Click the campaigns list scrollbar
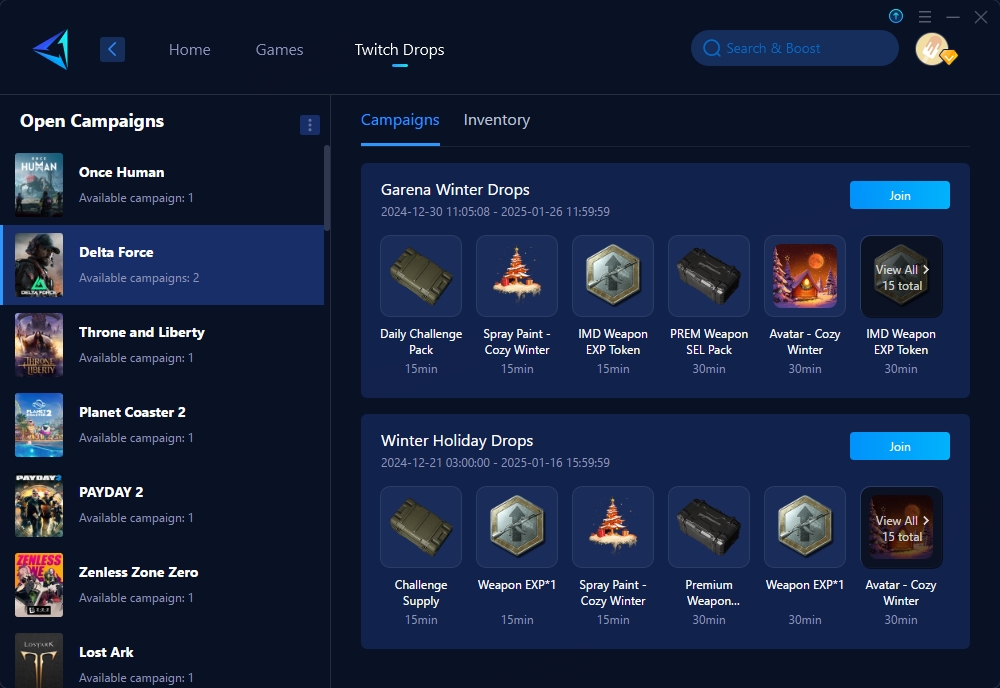This screenshot has height=688, width=1000. click(327, 188)
